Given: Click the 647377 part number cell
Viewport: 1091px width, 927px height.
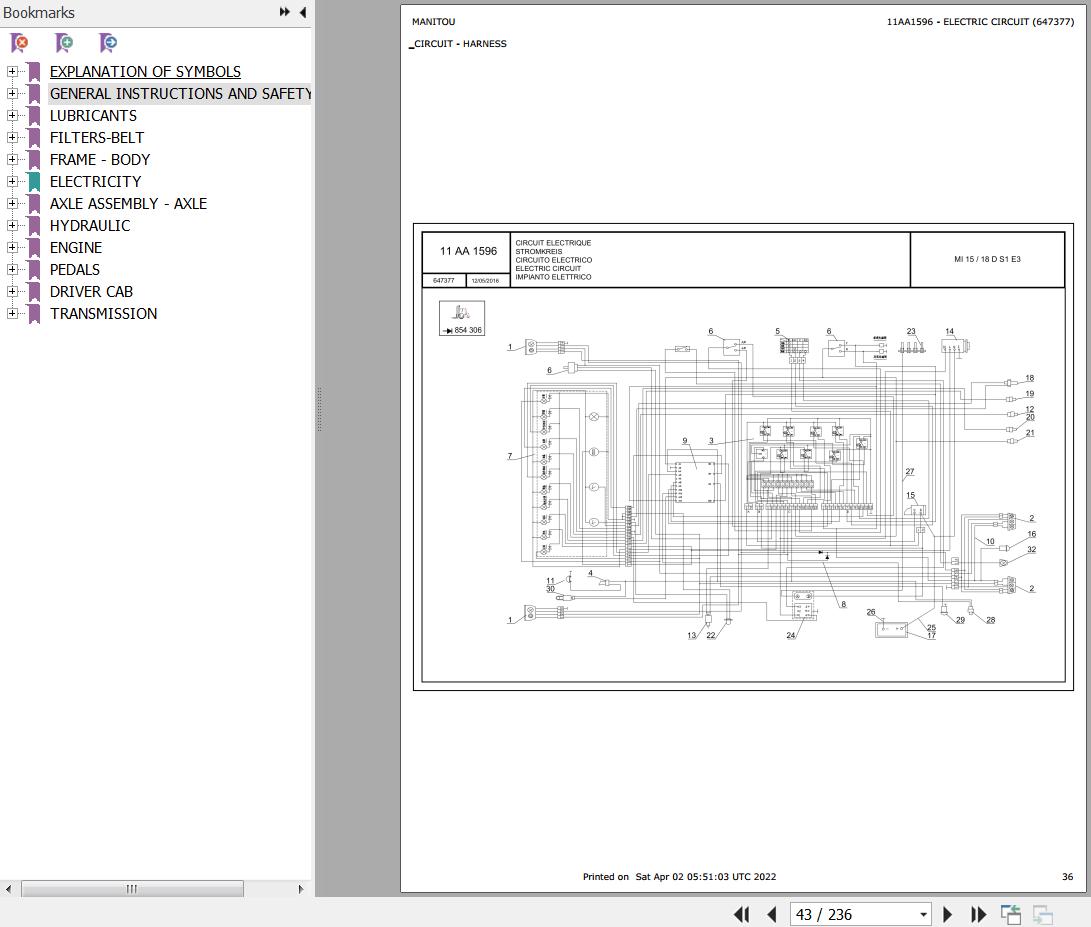Looking at the screenshot, I should coord(444,280).
